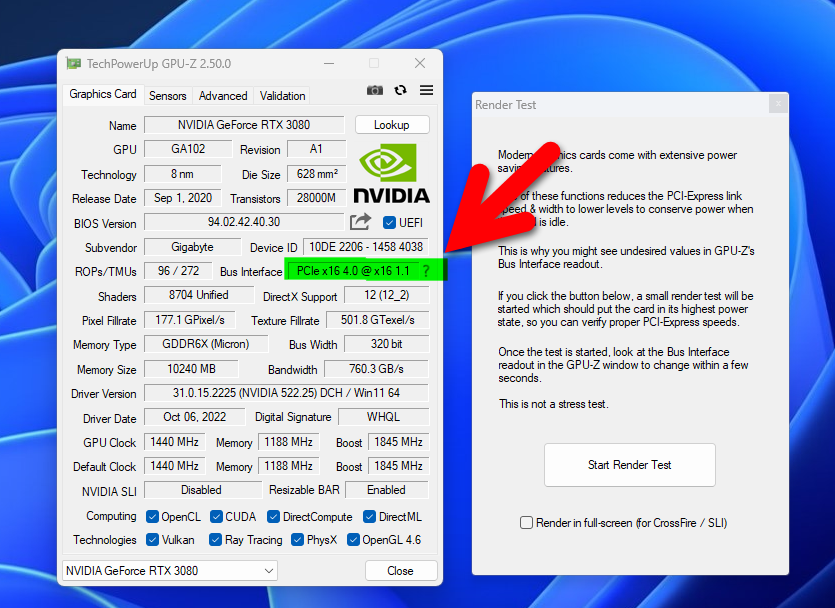Toggle the PhysX checkbox
The height and width of the screenshot is (608, 835).
298,540
